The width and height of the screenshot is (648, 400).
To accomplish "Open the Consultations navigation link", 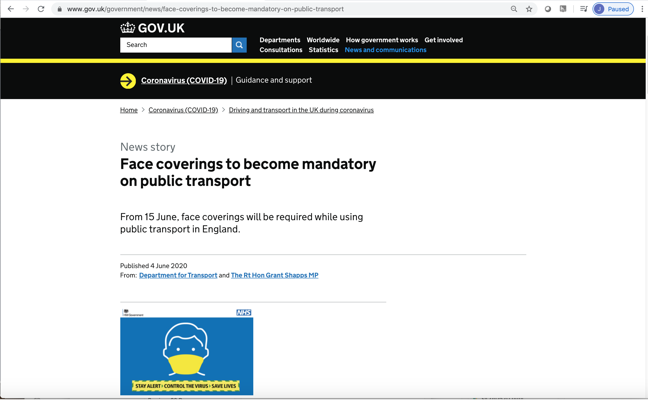I will [281, 50].
